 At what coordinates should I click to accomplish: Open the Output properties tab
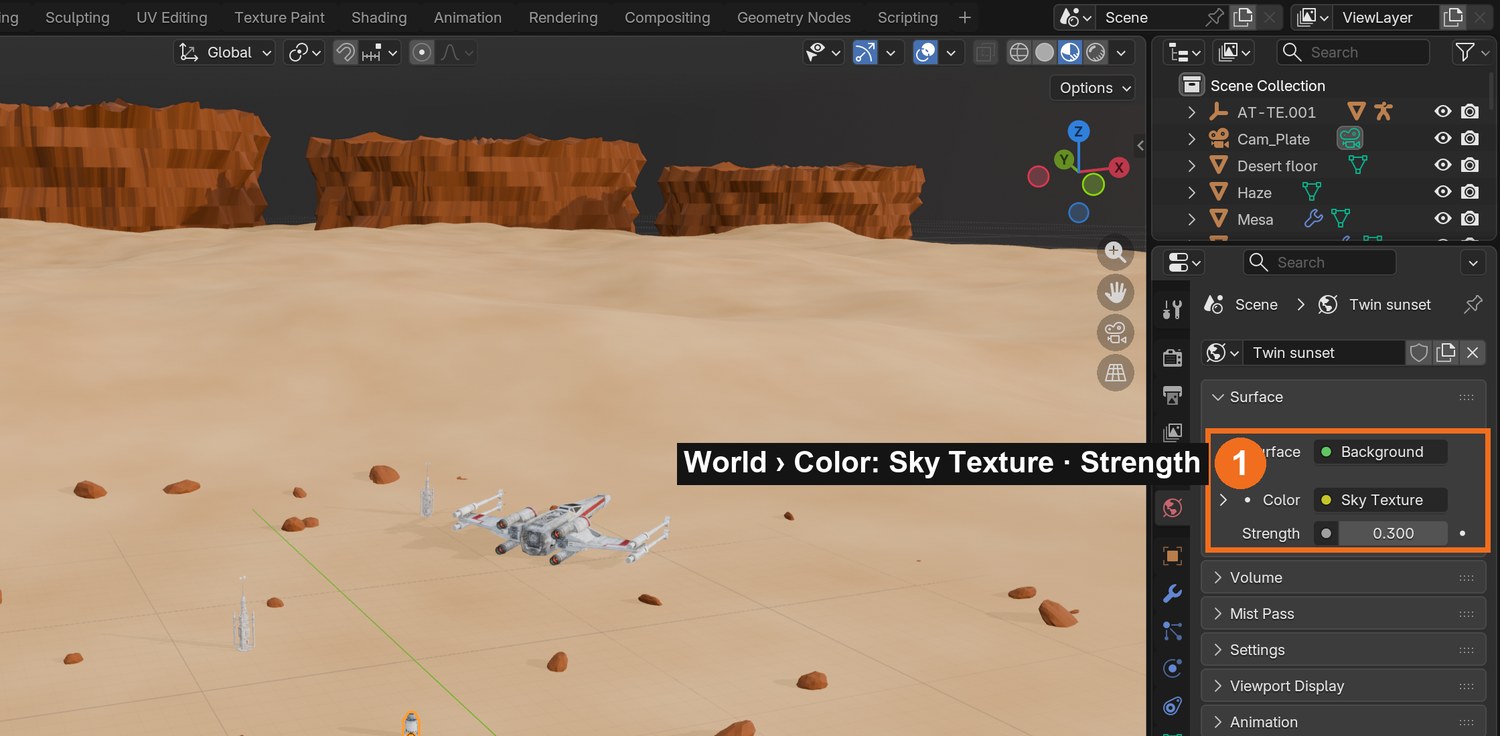click(1172, 395)
